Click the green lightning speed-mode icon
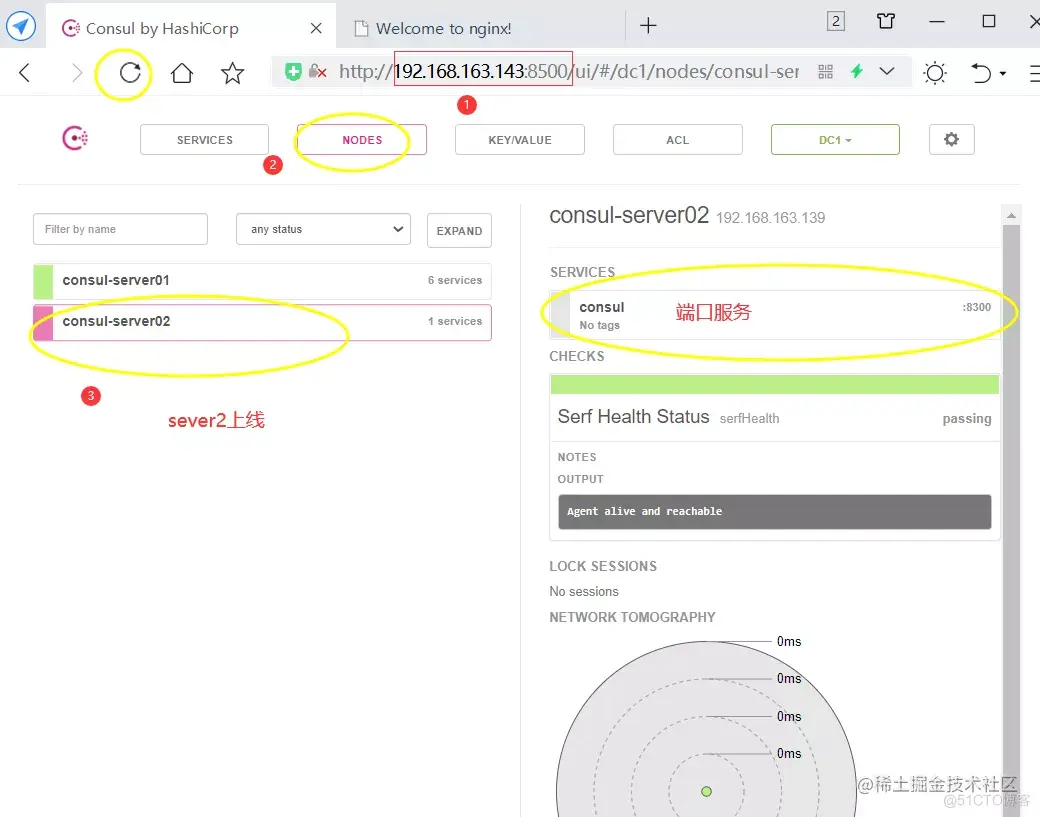 [x=857, y=71]
